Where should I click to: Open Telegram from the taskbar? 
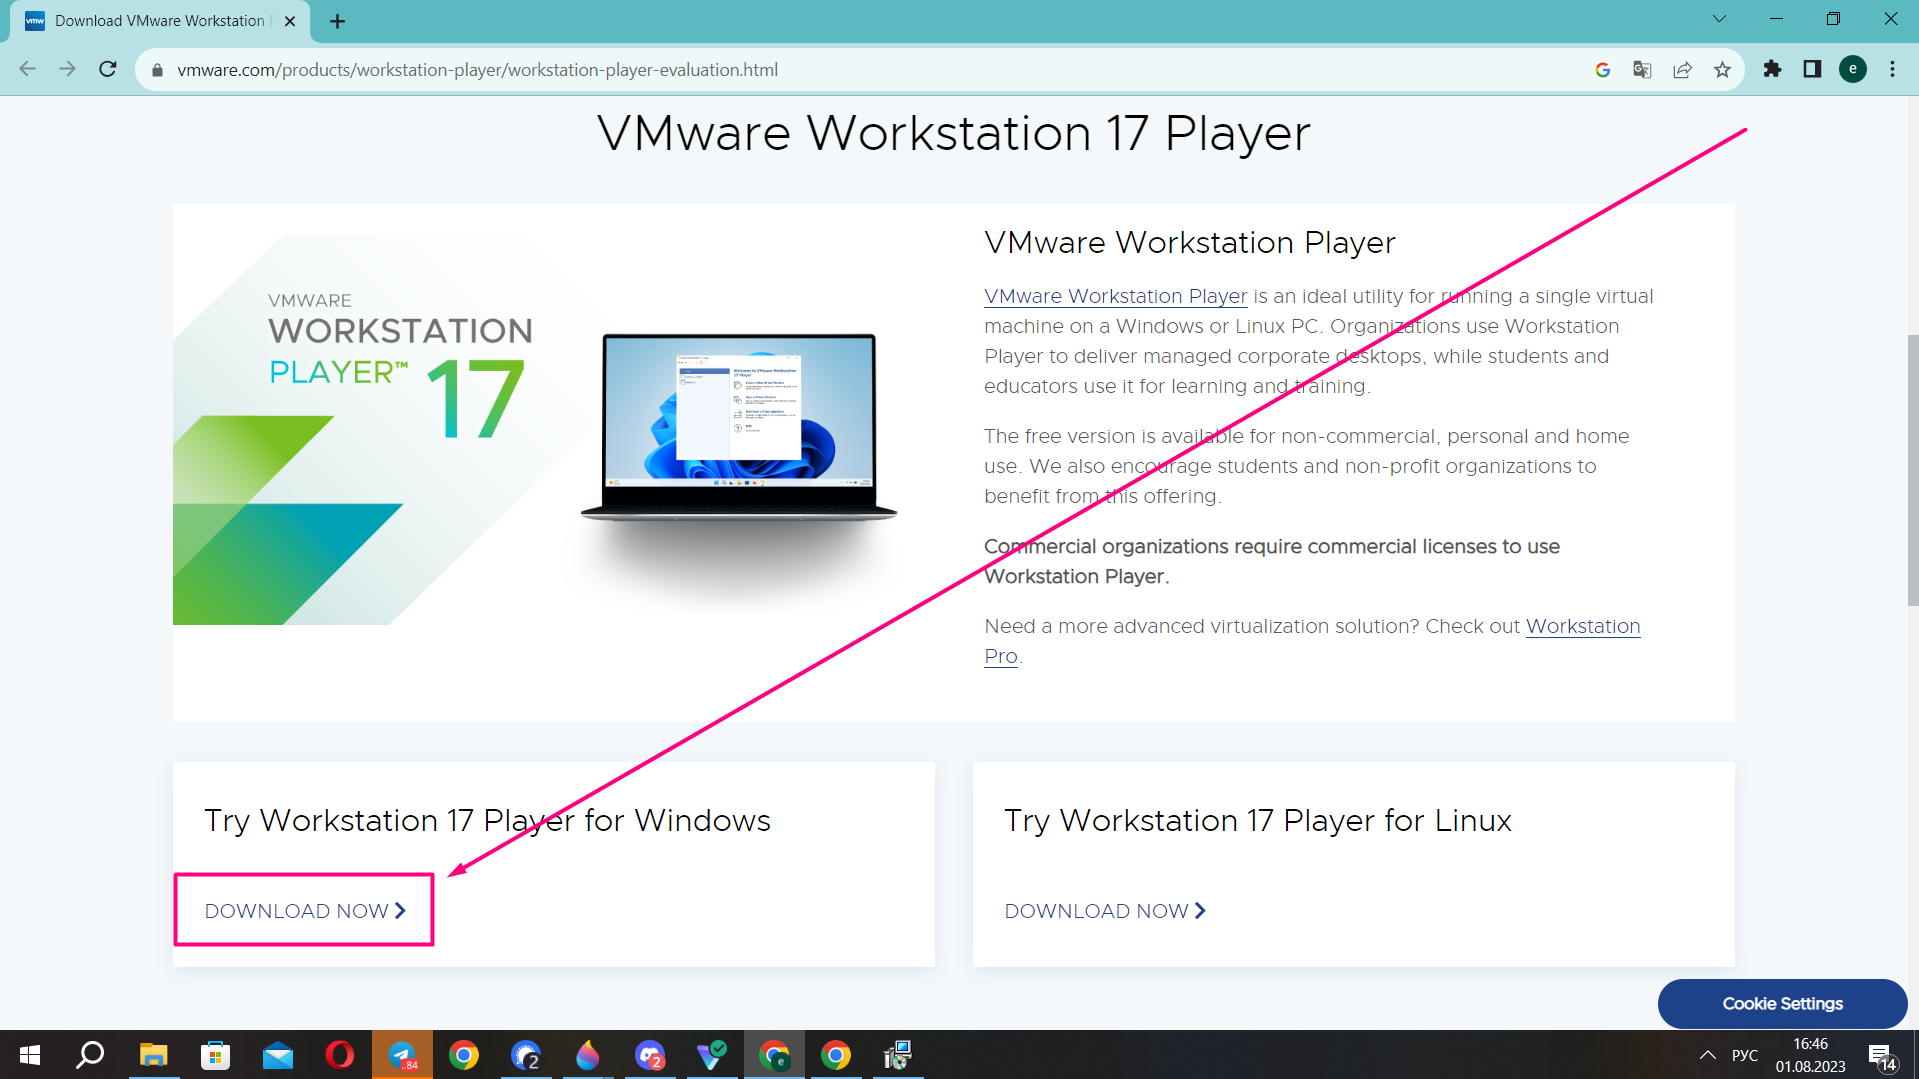coord(402,1054)
